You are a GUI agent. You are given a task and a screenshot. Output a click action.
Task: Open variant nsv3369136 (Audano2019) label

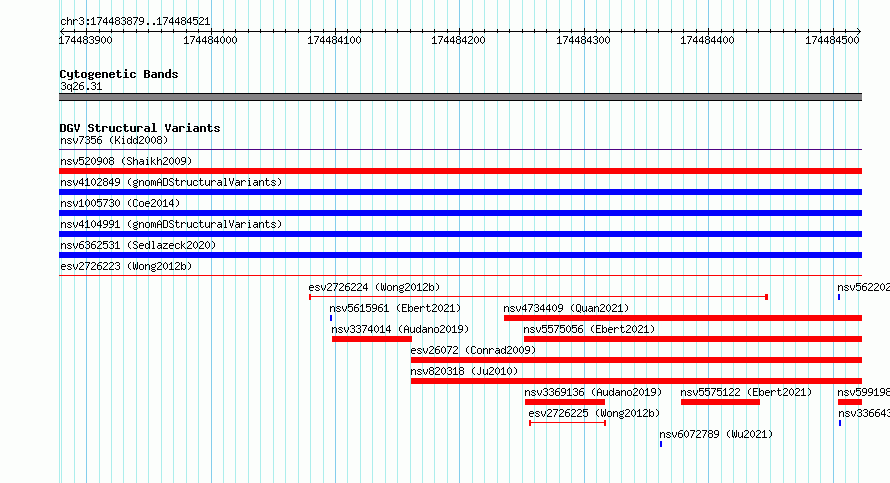(x=593, y=392)
